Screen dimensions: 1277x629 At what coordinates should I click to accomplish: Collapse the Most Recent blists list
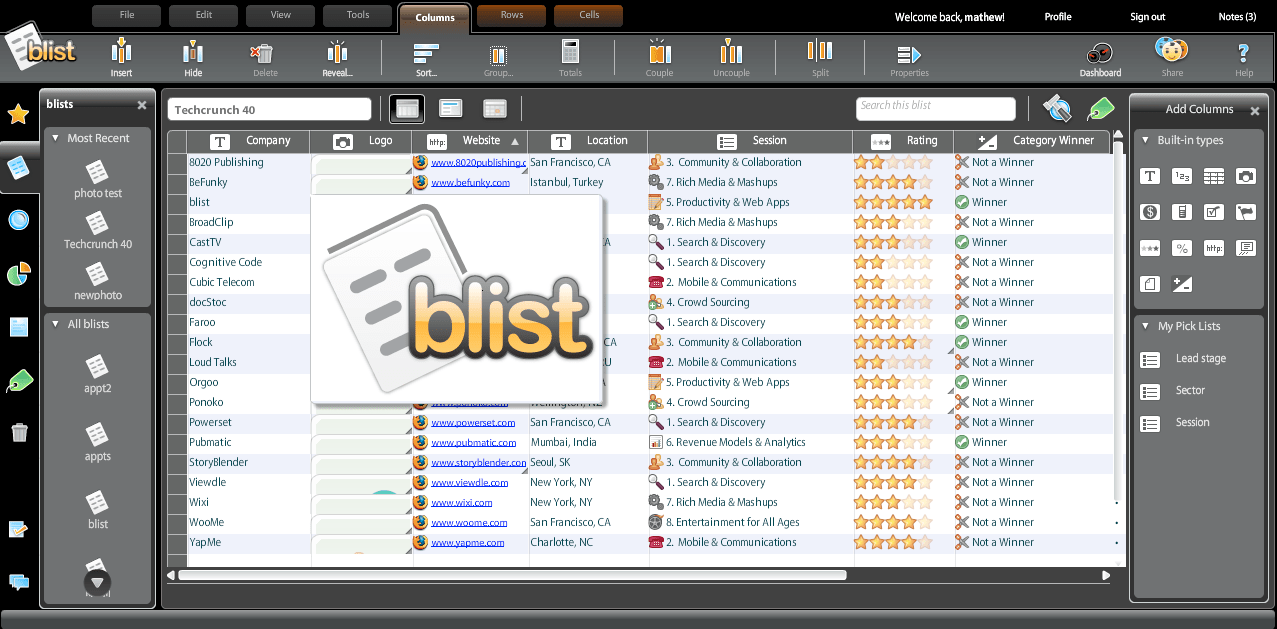coord(57,138)
